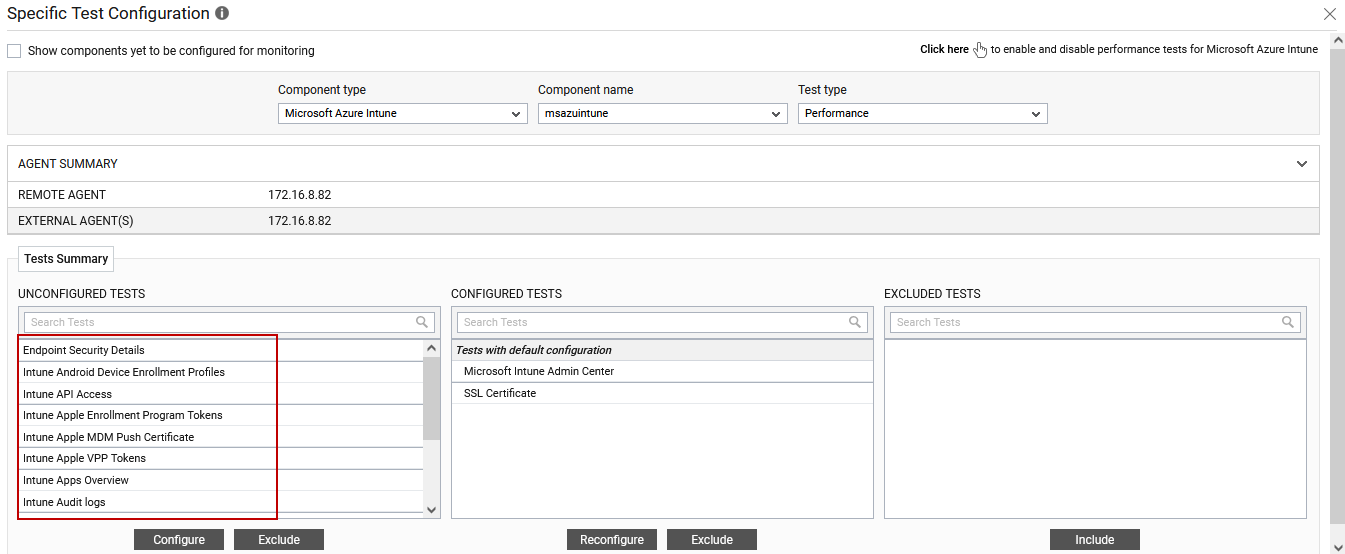Click down arrow of Unconfigured Tests scrollbar
This screenshot has height=554, width=1345.
(x=432, y=510)
